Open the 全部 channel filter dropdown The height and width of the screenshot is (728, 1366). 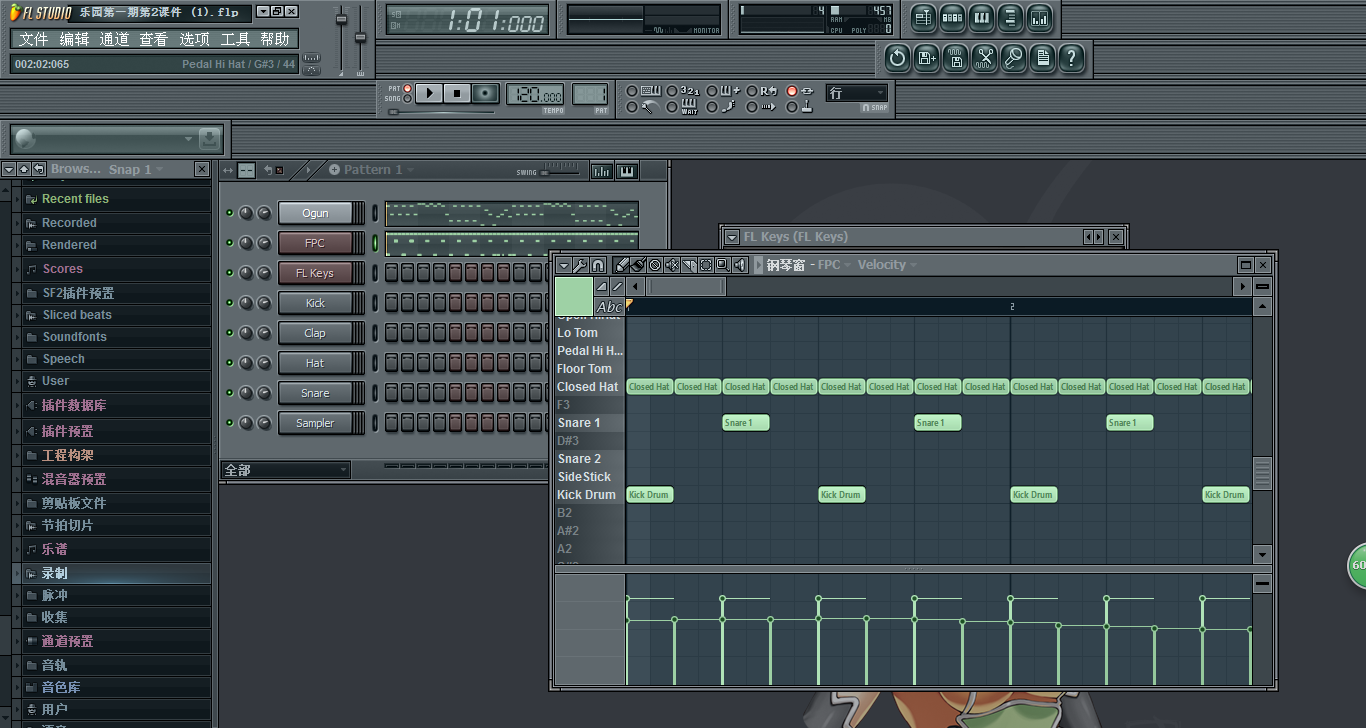pos(285,470)
